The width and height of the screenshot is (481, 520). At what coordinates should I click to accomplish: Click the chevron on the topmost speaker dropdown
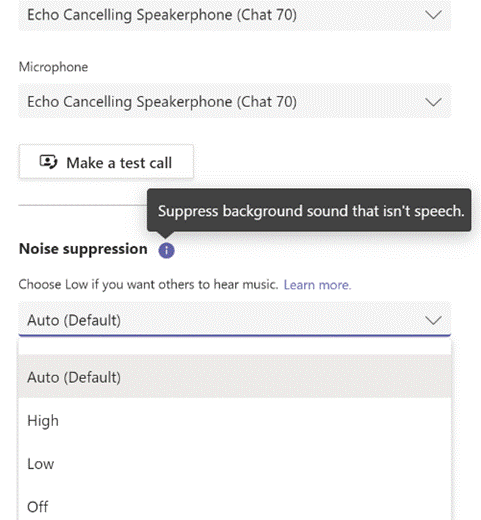[x=433, y=15]
